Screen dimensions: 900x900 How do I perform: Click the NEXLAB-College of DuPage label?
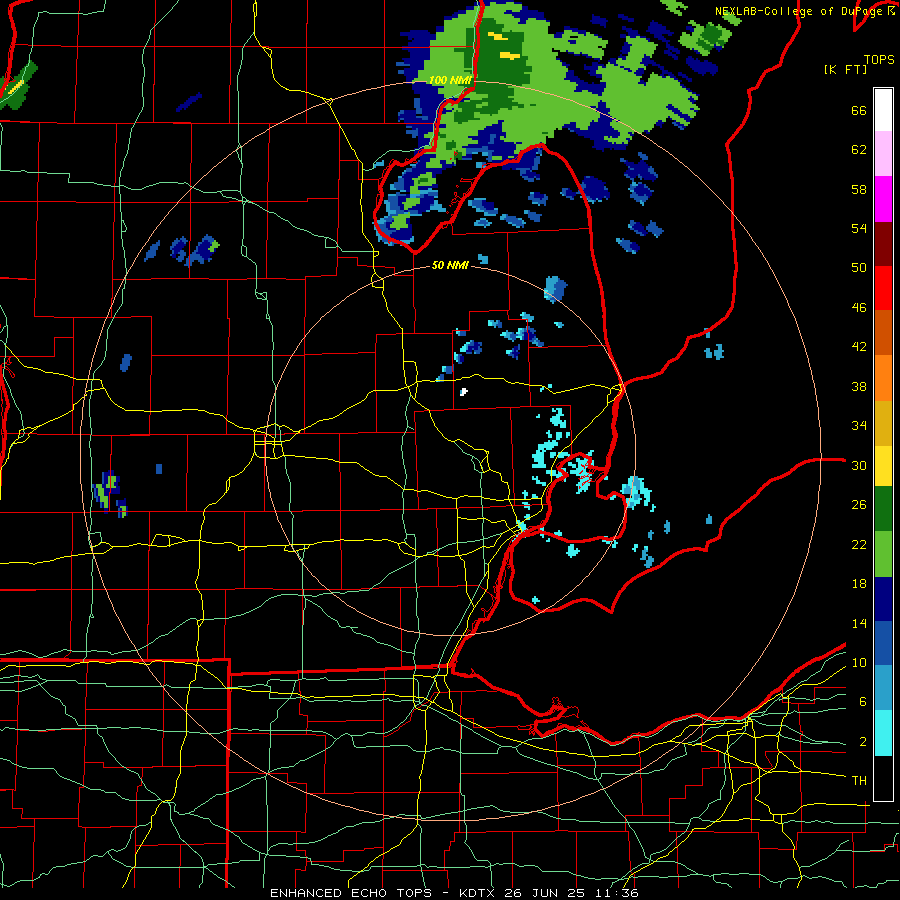click(x=805, y=10)
